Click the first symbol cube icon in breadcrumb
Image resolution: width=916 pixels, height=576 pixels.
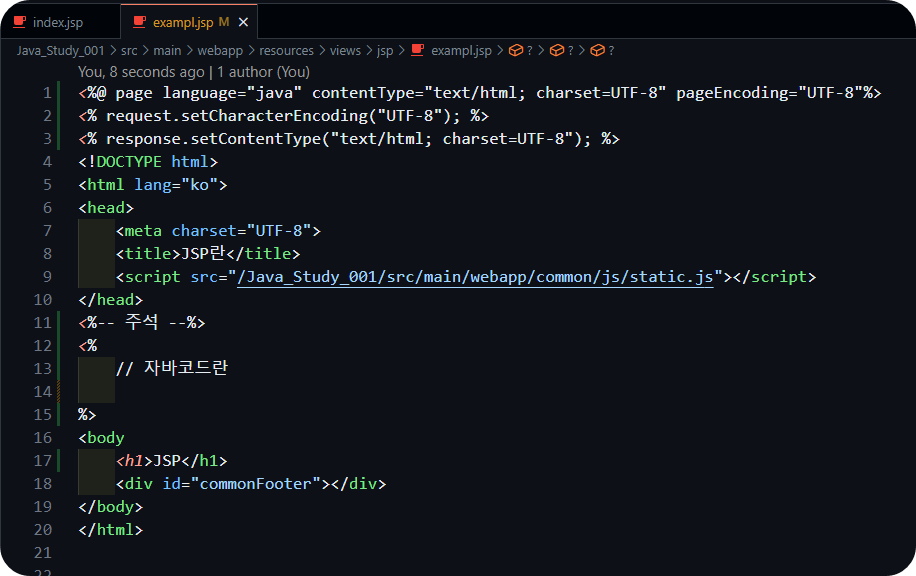[x=516, y=51]
